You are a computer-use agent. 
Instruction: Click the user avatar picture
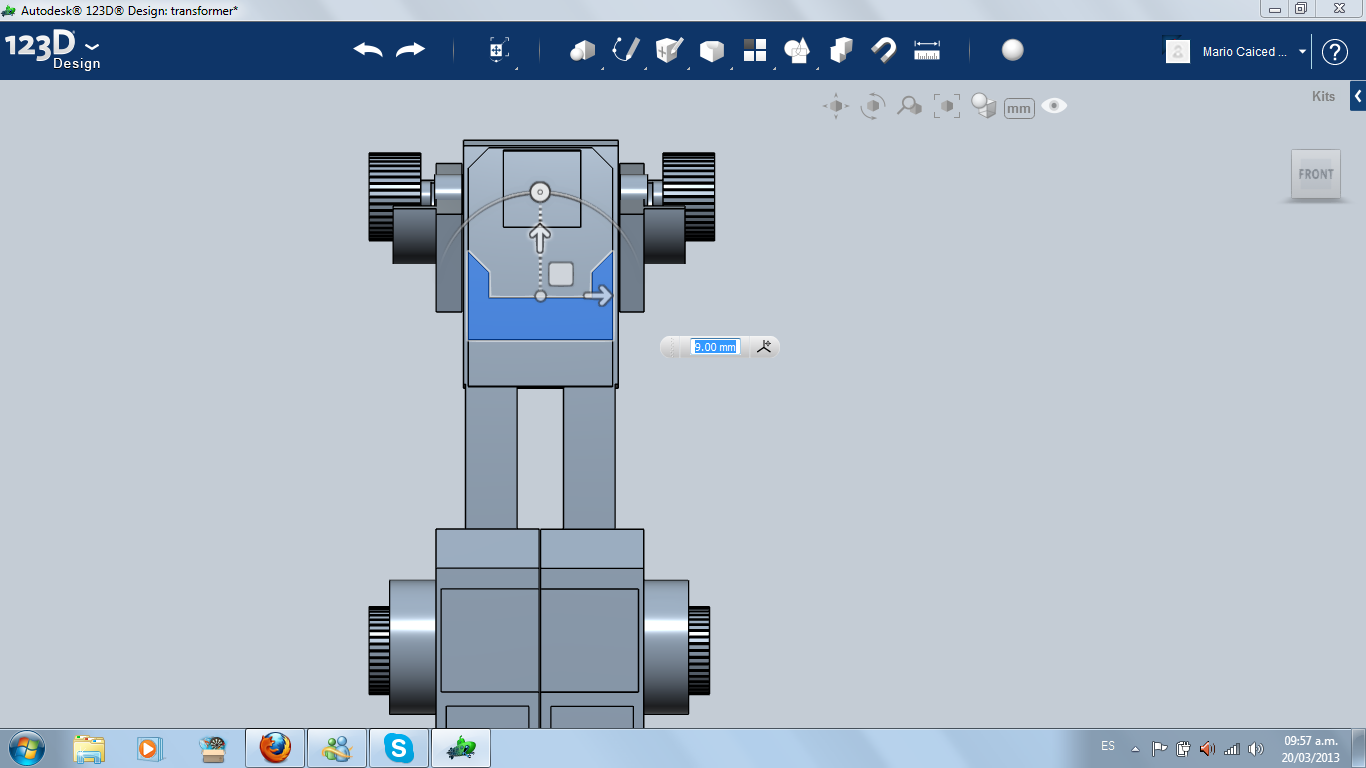coord(1178,52)
